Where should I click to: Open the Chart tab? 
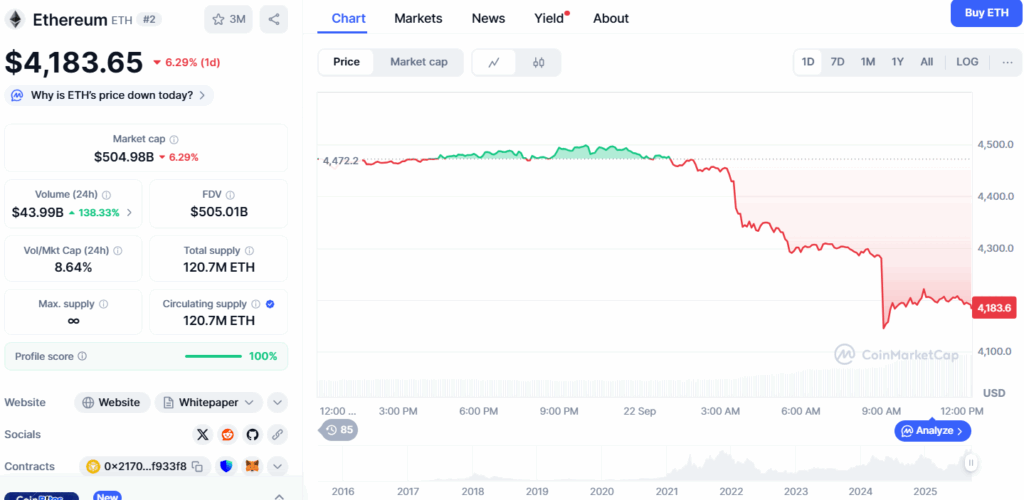[349, 18]
